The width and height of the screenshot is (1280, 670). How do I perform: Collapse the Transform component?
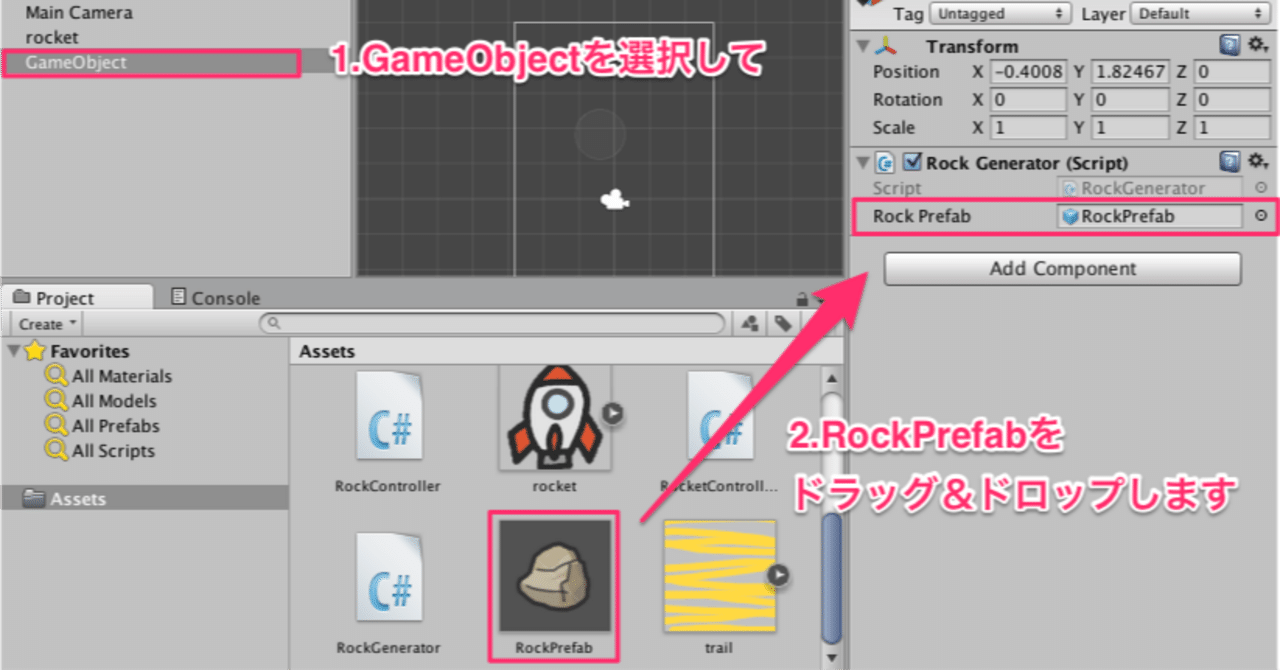point(862,46)
